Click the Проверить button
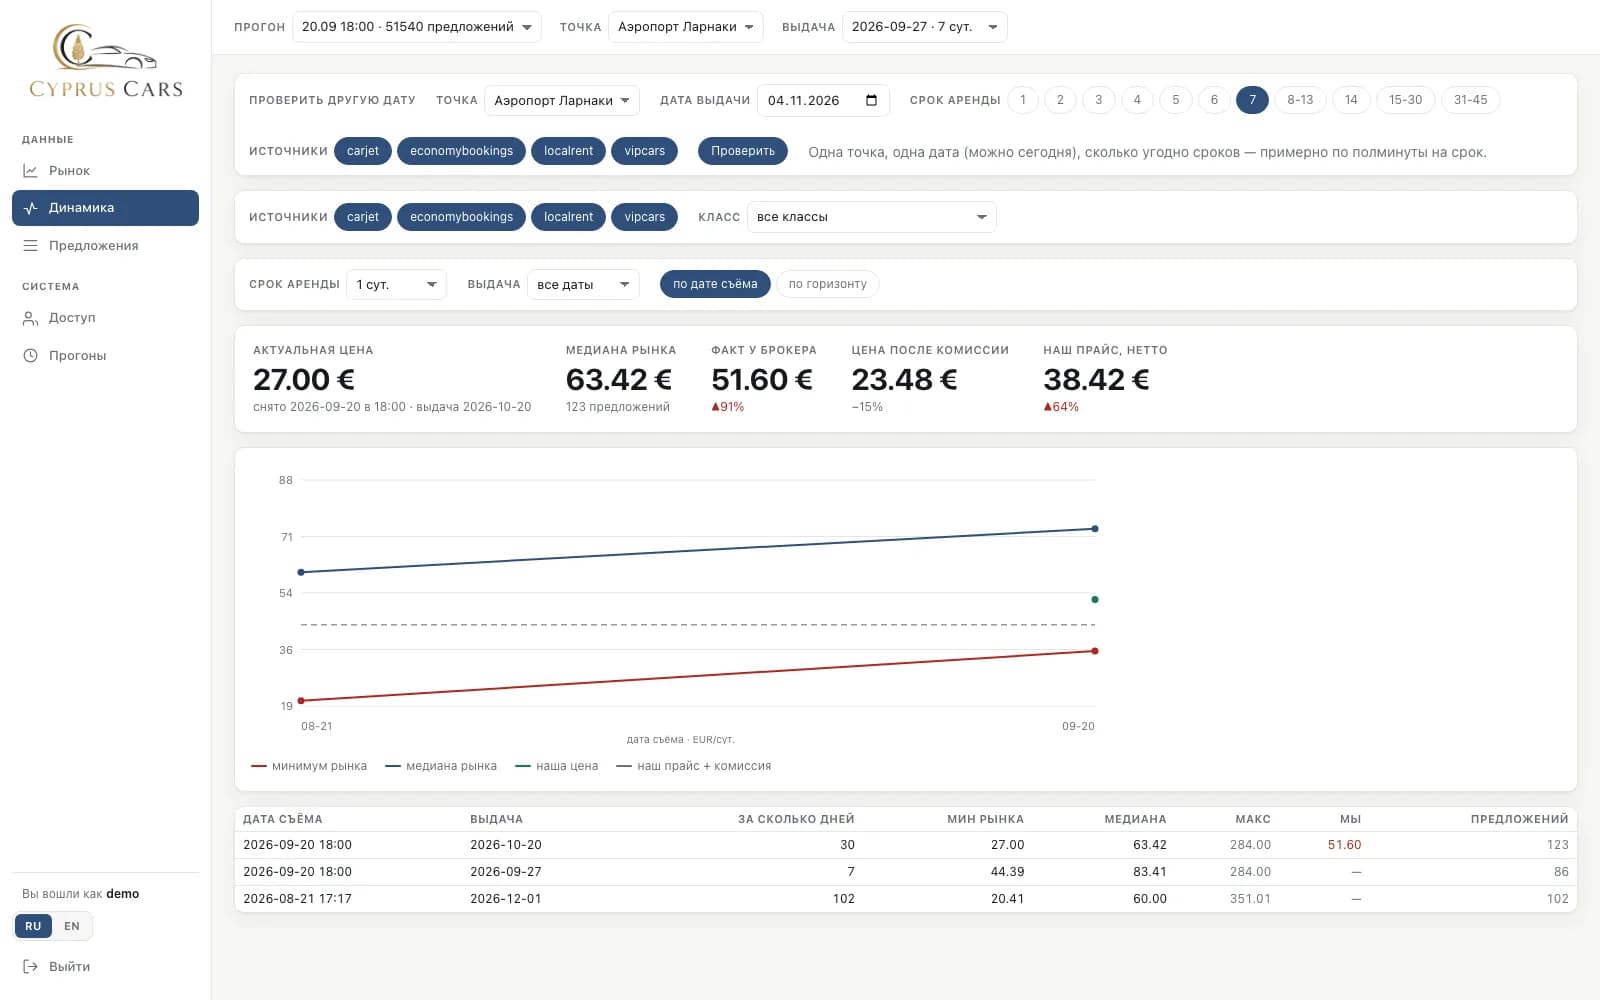The height and width of the screenshot is (1000, 1600). point(743,151)
